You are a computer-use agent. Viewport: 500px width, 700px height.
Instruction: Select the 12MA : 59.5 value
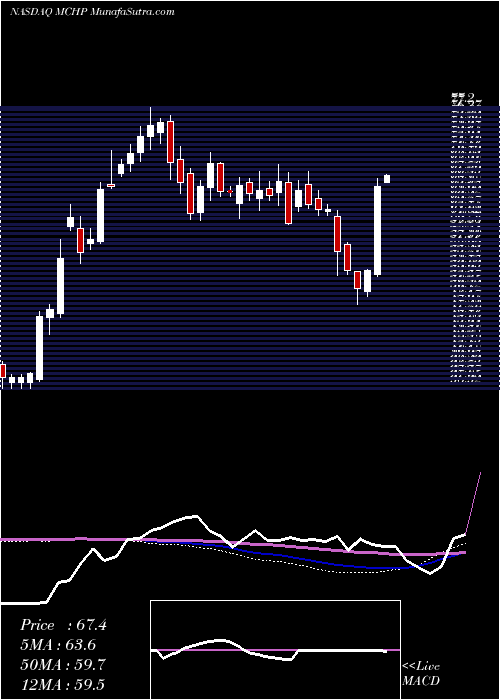(62, 685)
